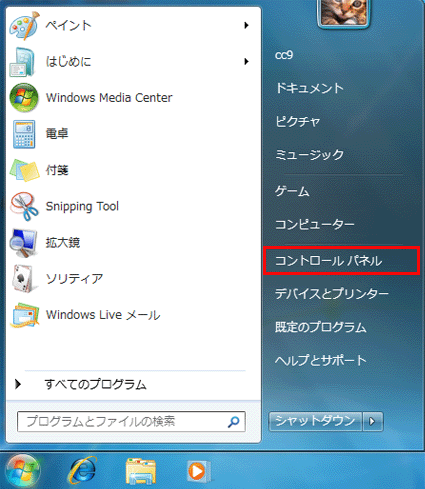Launch Internet Explorer from the taskbar

tap(82, 471)
